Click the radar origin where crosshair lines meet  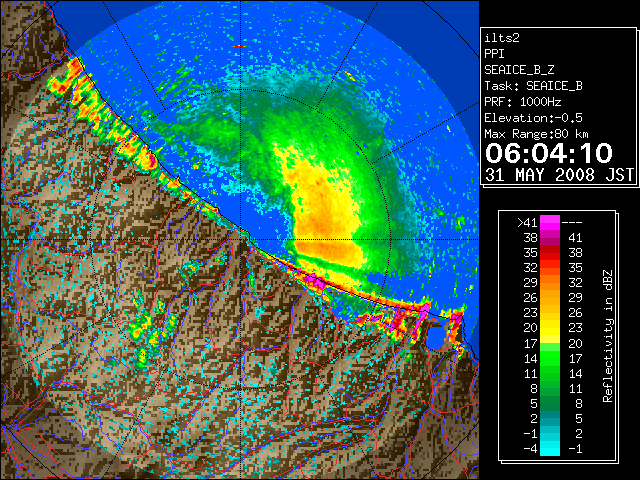[x=241, y=240]
